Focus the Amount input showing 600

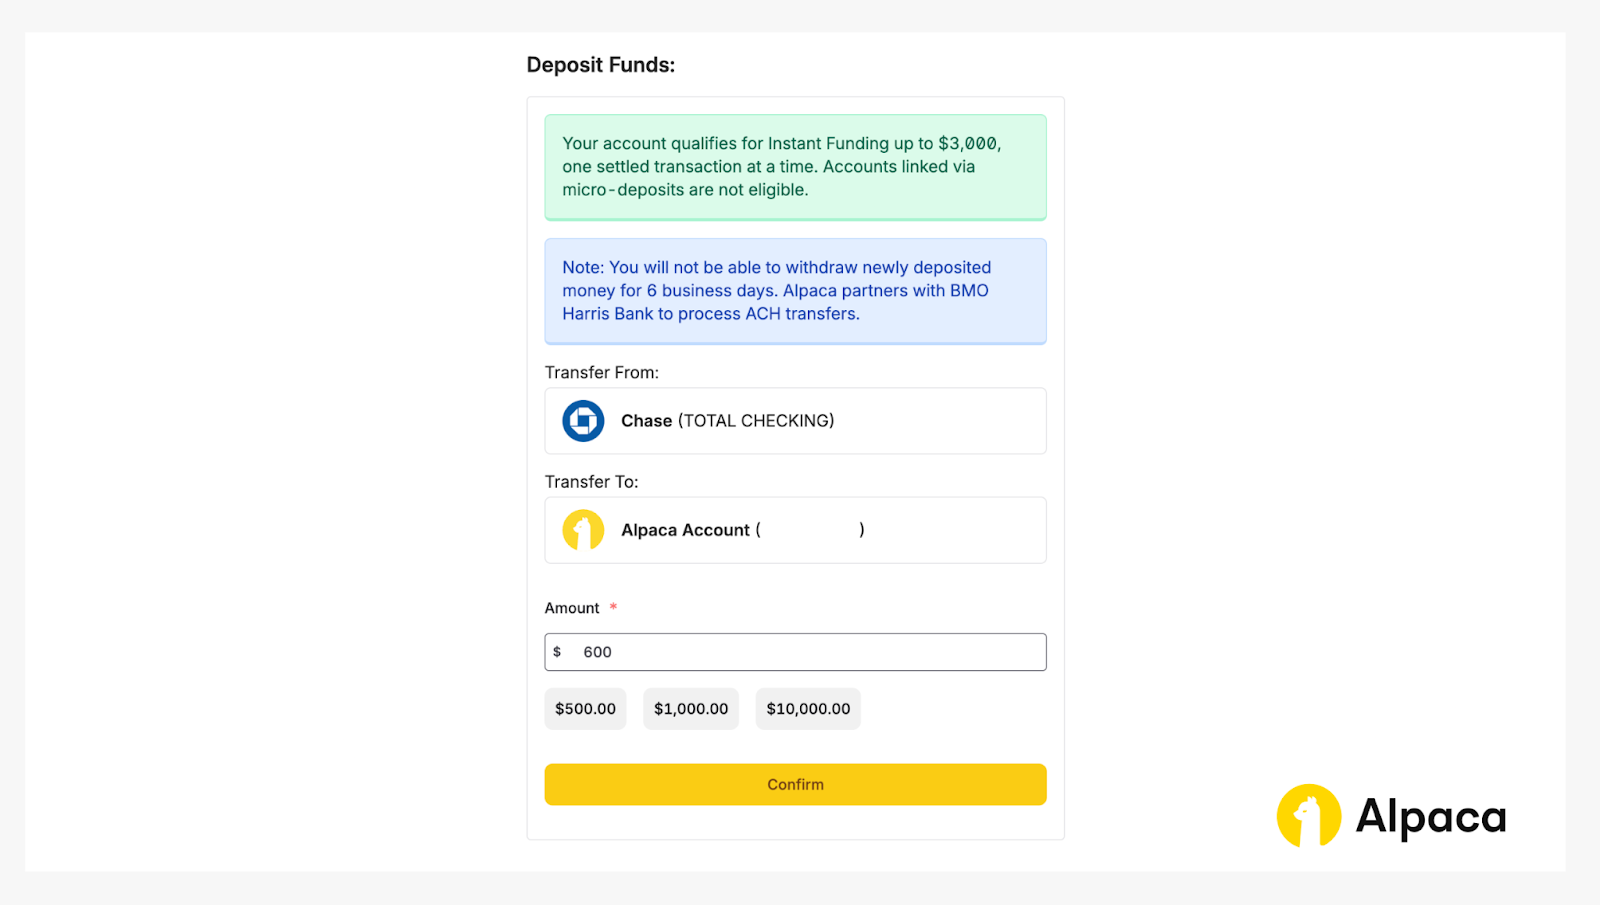tap(810, 652)
